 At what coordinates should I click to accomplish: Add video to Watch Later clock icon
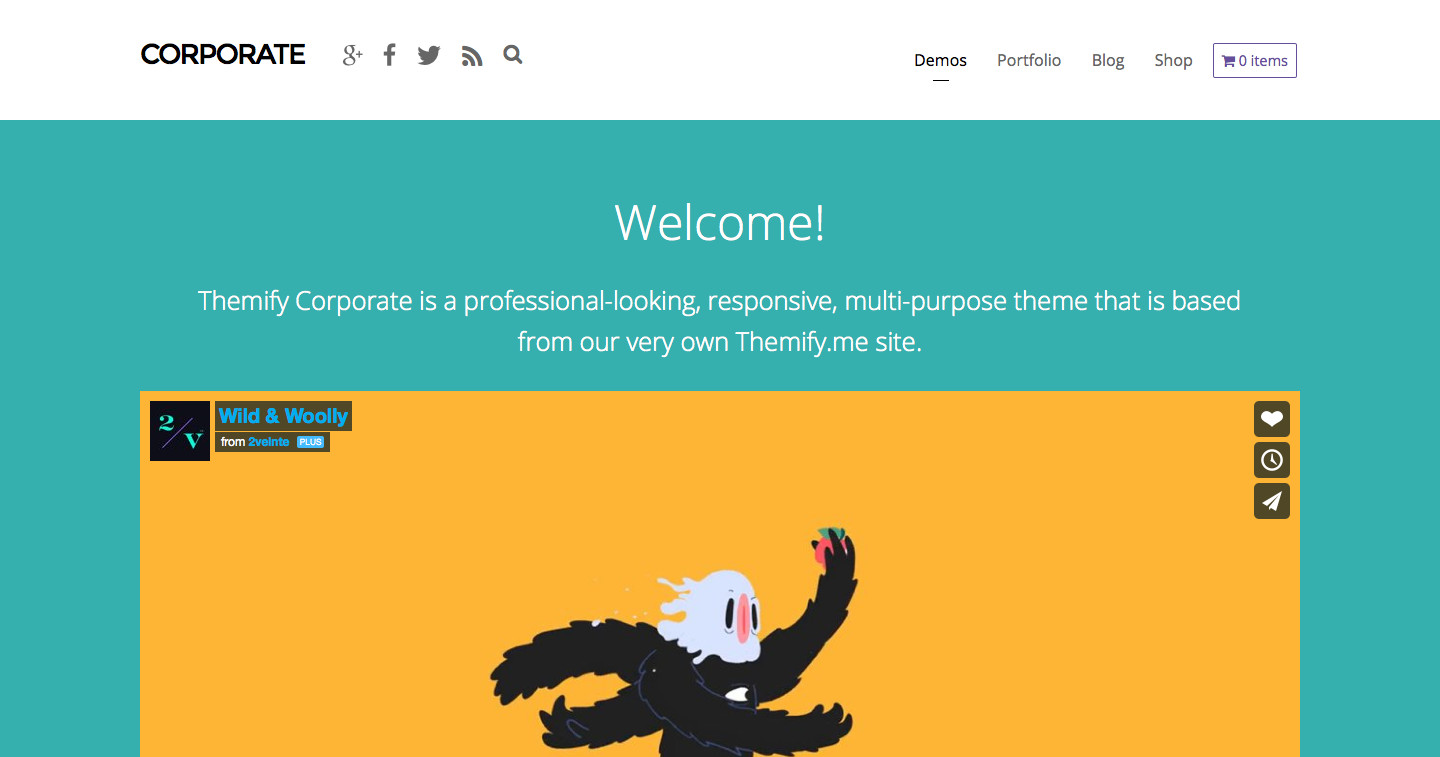point(1272,460)
